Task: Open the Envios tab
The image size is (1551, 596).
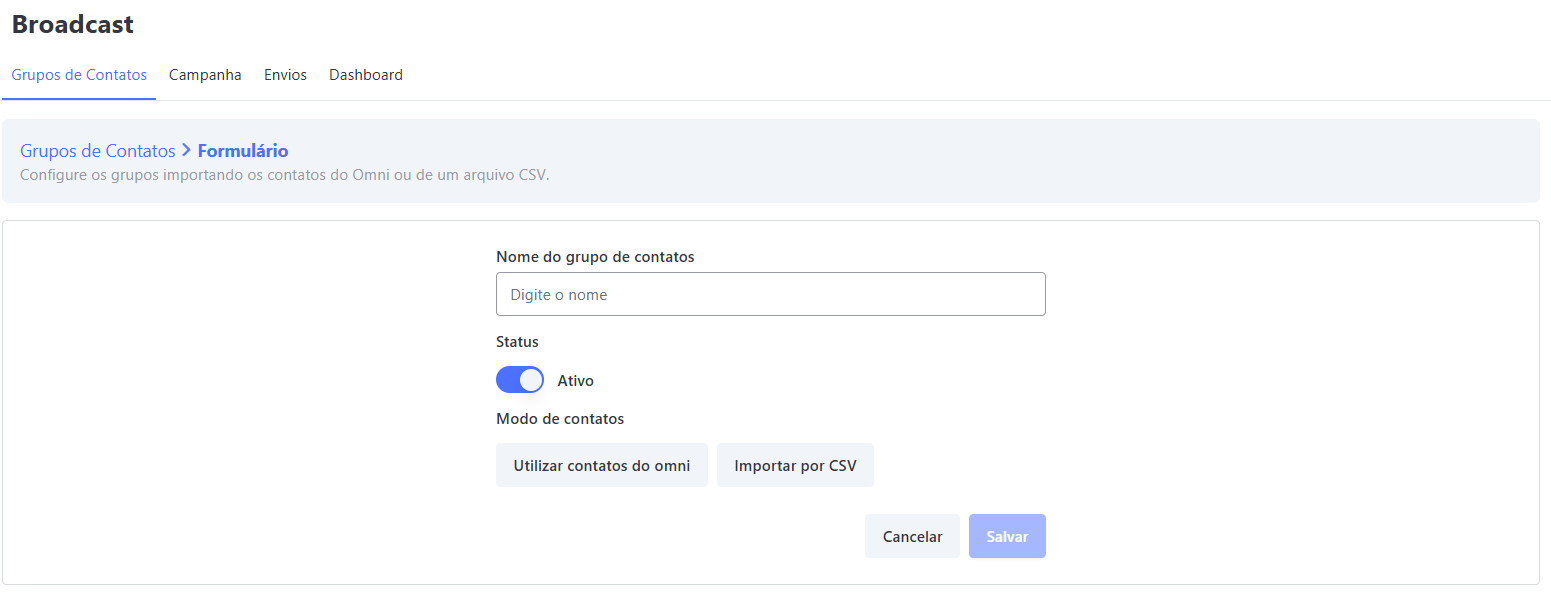Action: click(285, 74)
